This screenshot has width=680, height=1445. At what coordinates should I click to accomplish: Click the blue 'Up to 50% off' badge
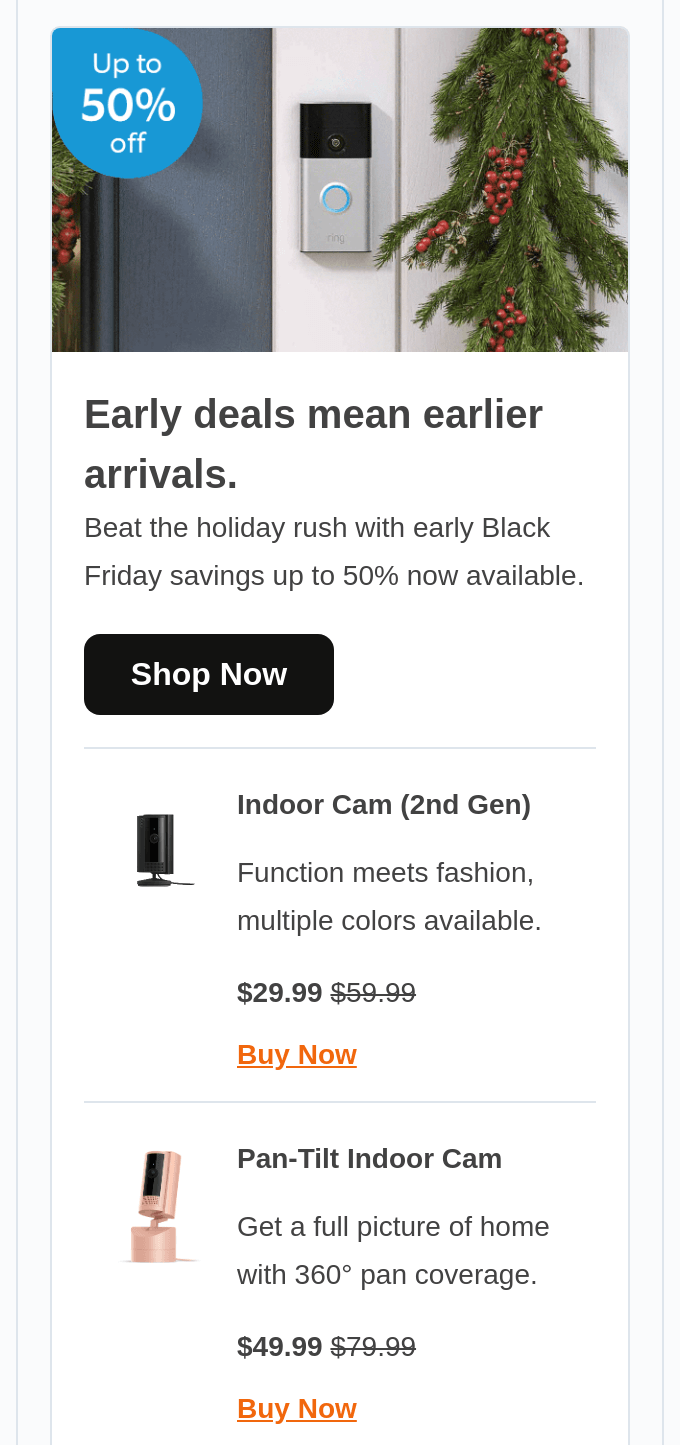128,102
